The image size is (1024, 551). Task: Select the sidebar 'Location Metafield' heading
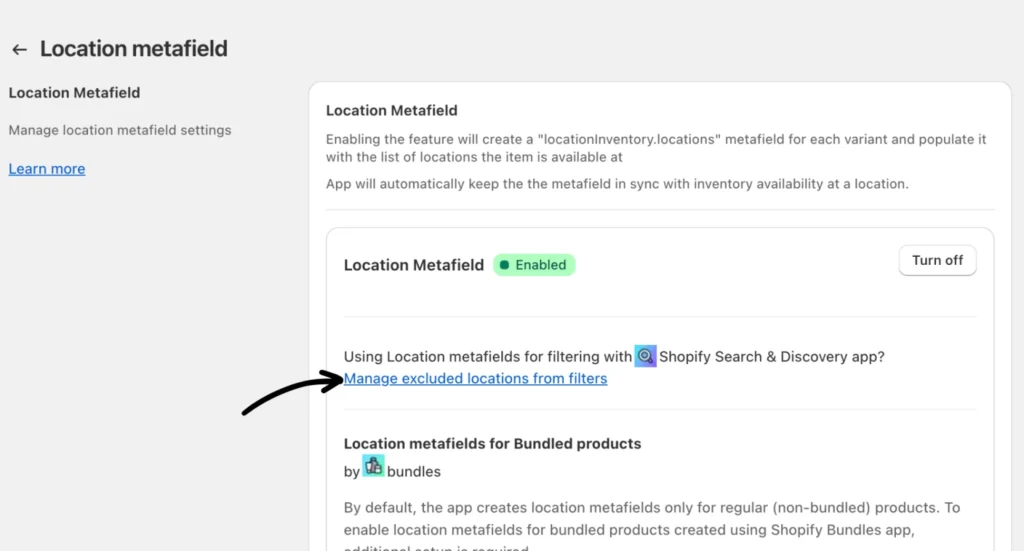pos(74,93)
